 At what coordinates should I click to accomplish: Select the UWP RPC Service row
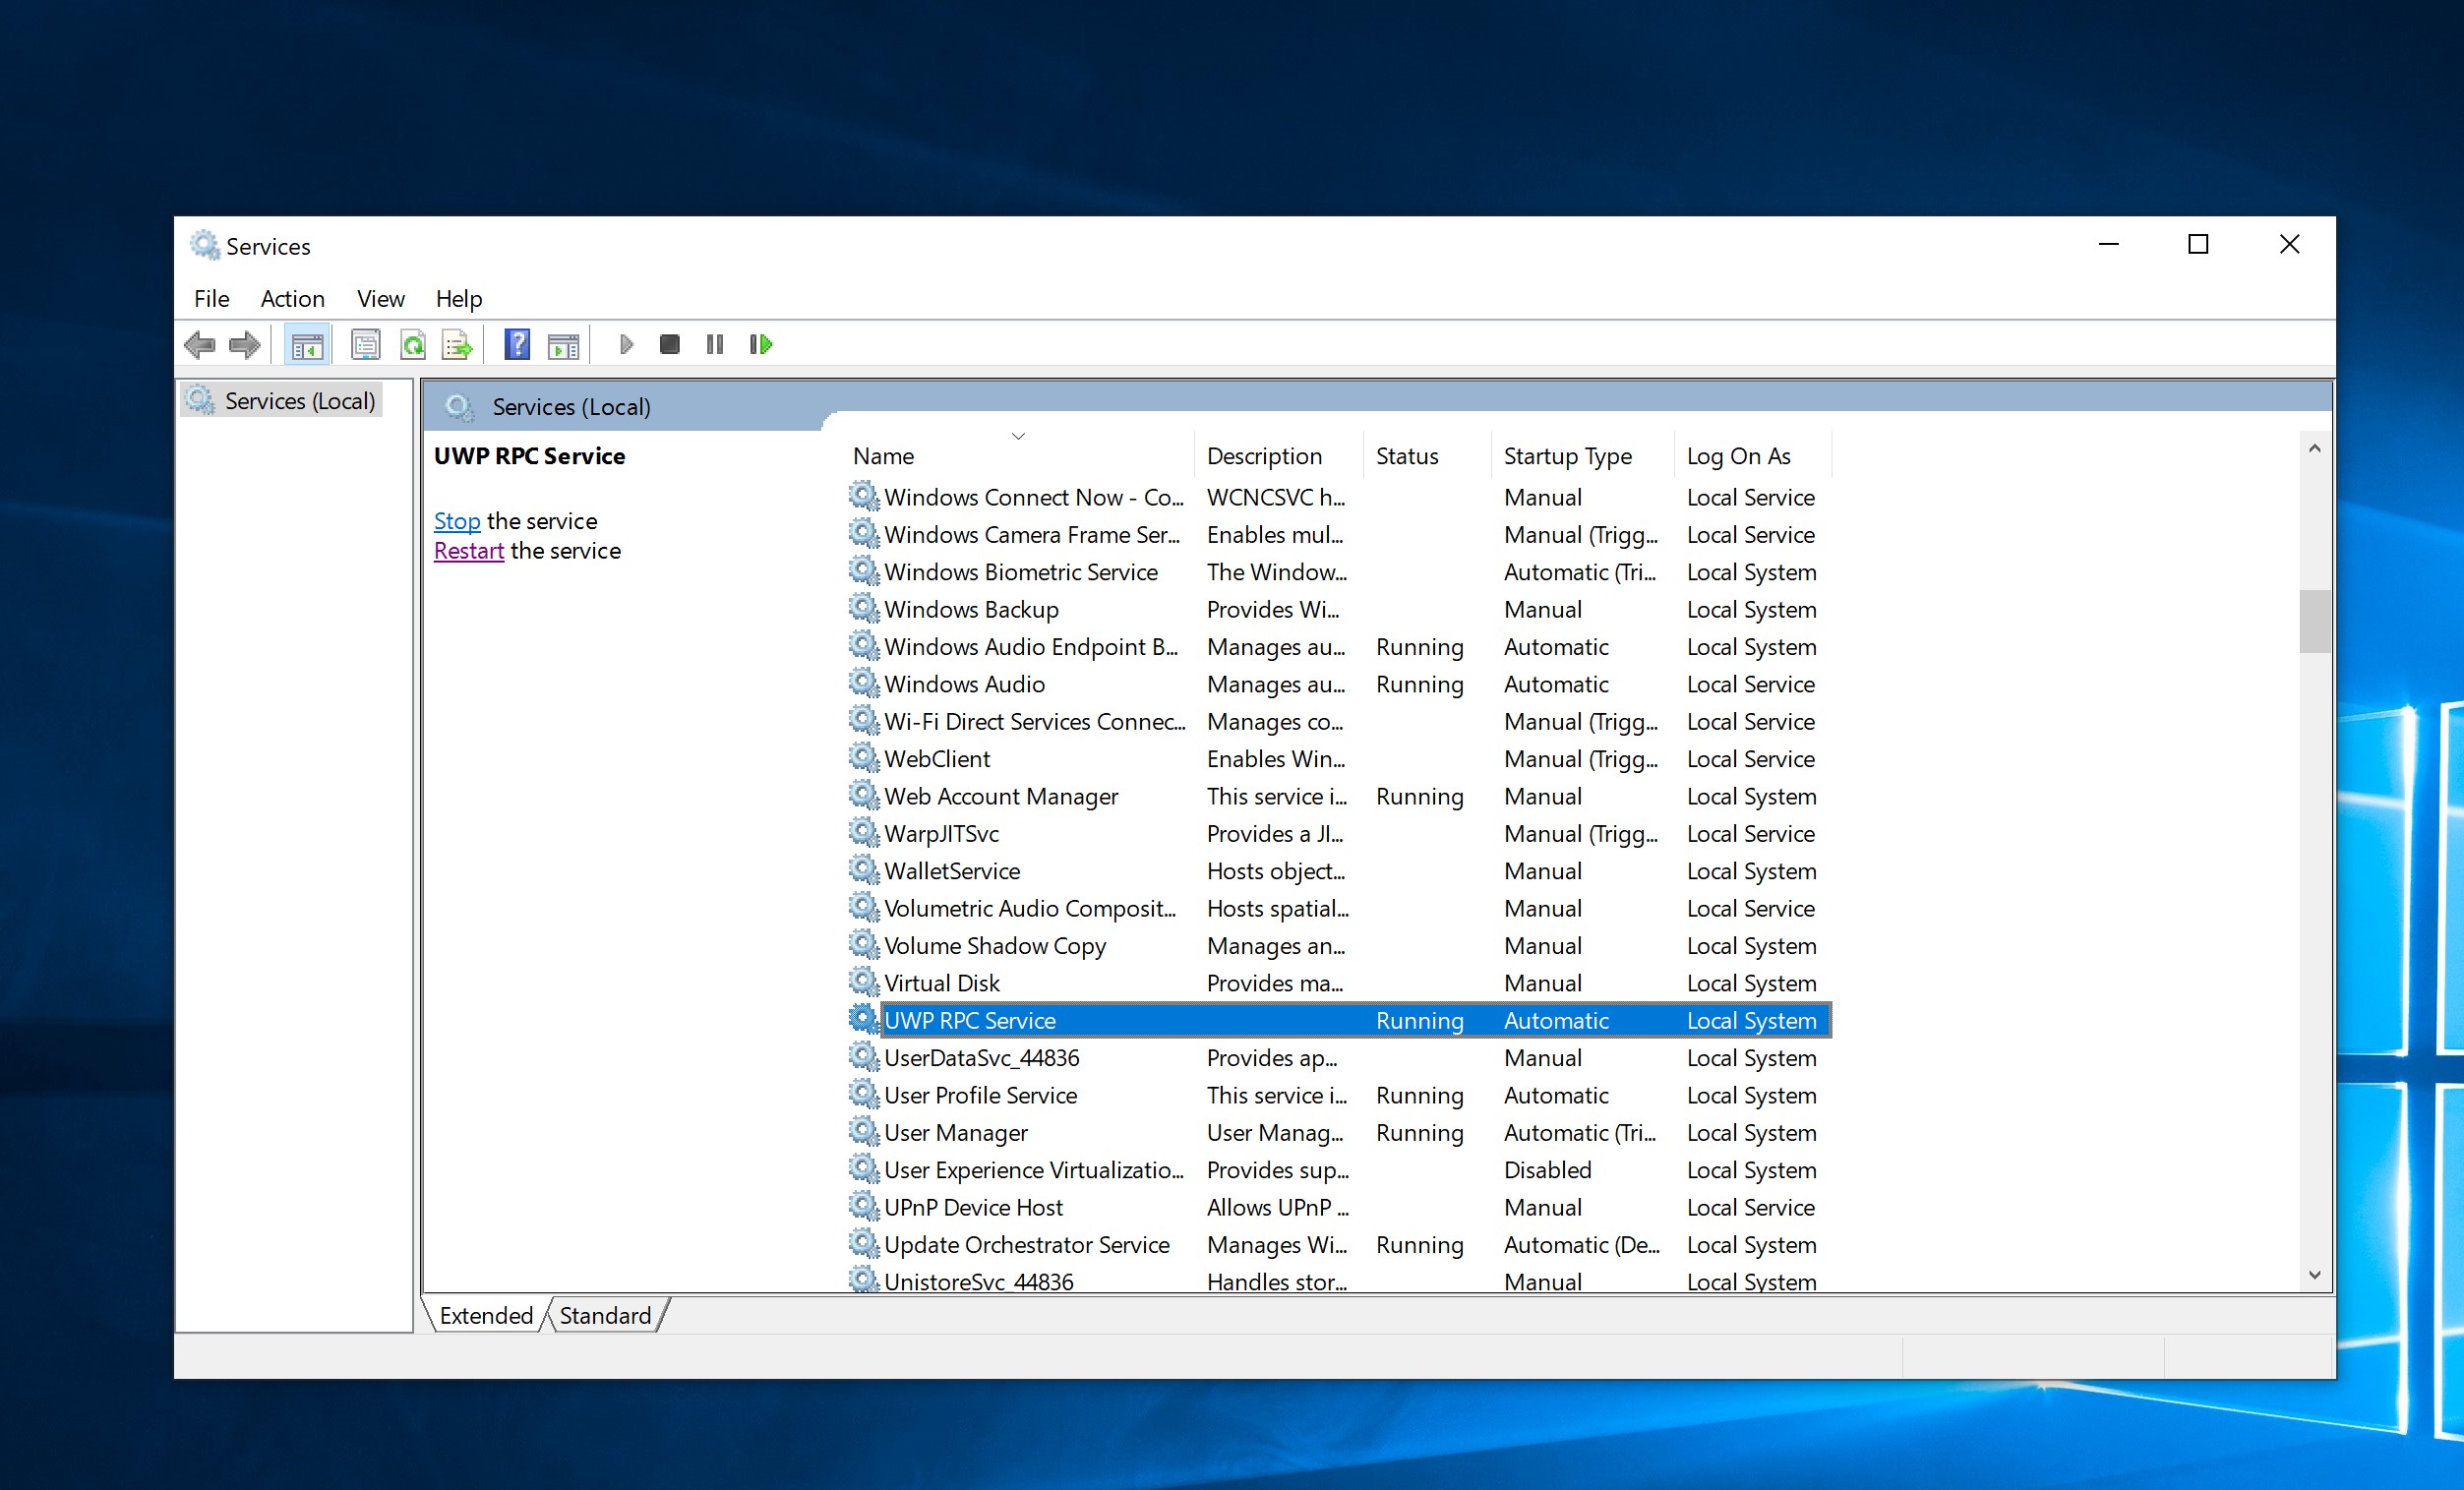tap(1339, 1020)
